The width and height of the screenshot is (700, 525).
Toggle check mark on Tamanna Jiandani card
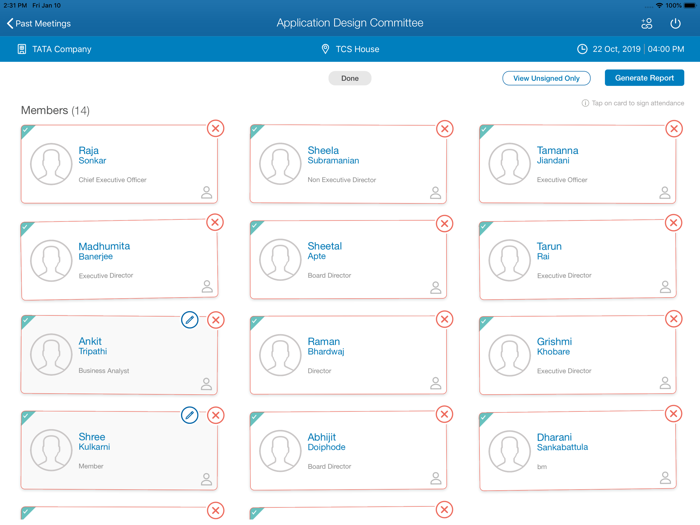coord(485,131)
